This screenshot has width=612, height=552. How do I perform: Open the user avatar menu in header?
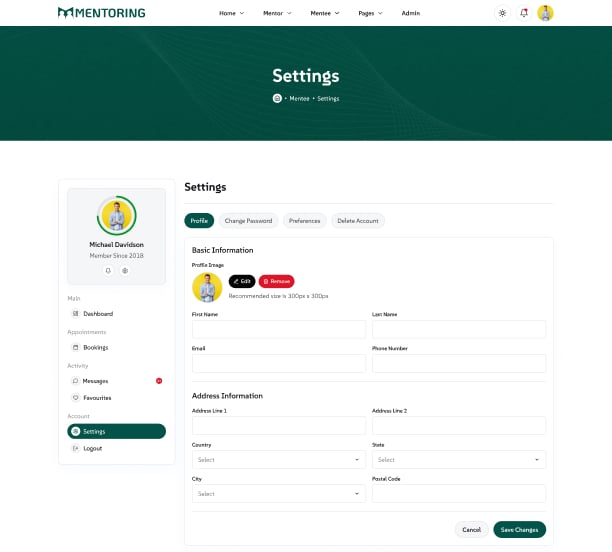pos(545,13)
